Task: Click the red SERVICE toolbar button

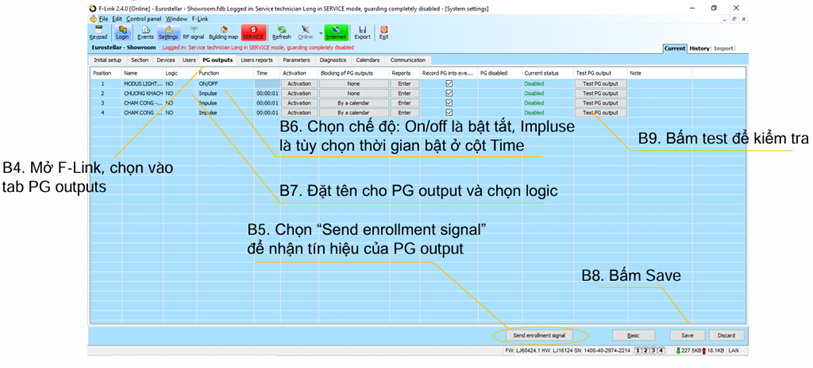Action: pyautogui.click(x=254, y=33)
